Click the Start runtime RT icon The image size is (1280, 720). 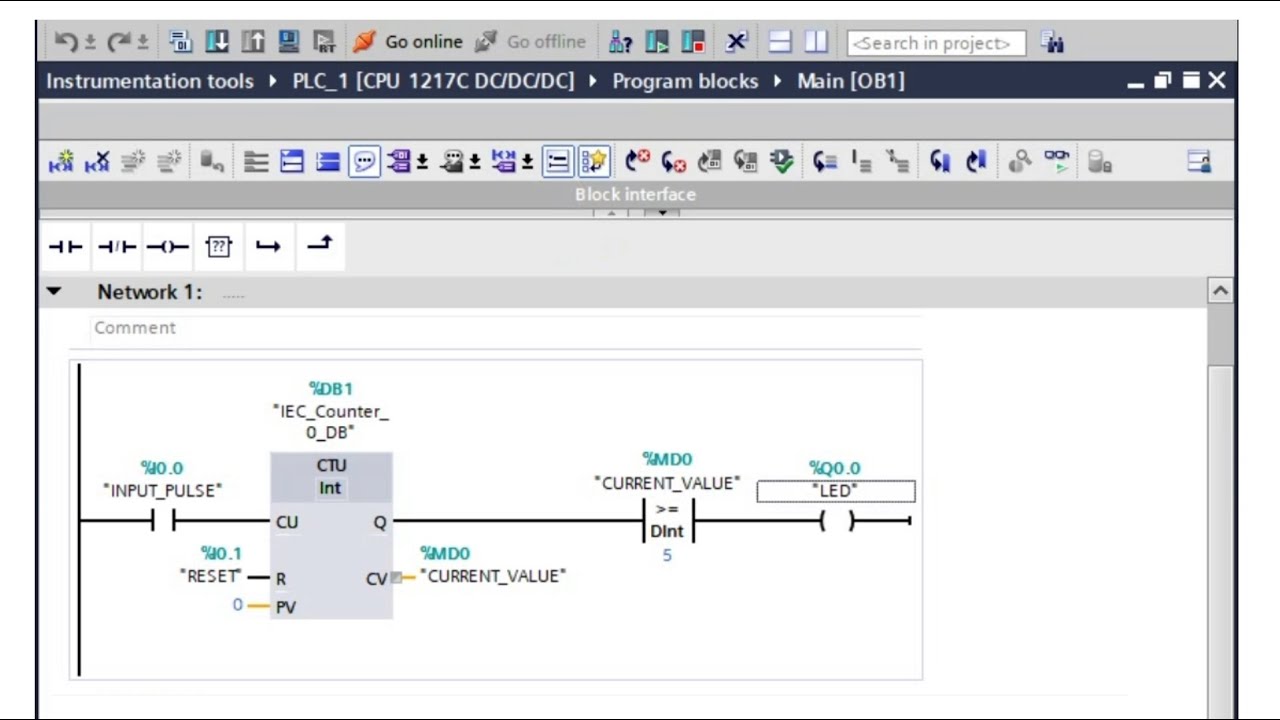tap(325, 42)
